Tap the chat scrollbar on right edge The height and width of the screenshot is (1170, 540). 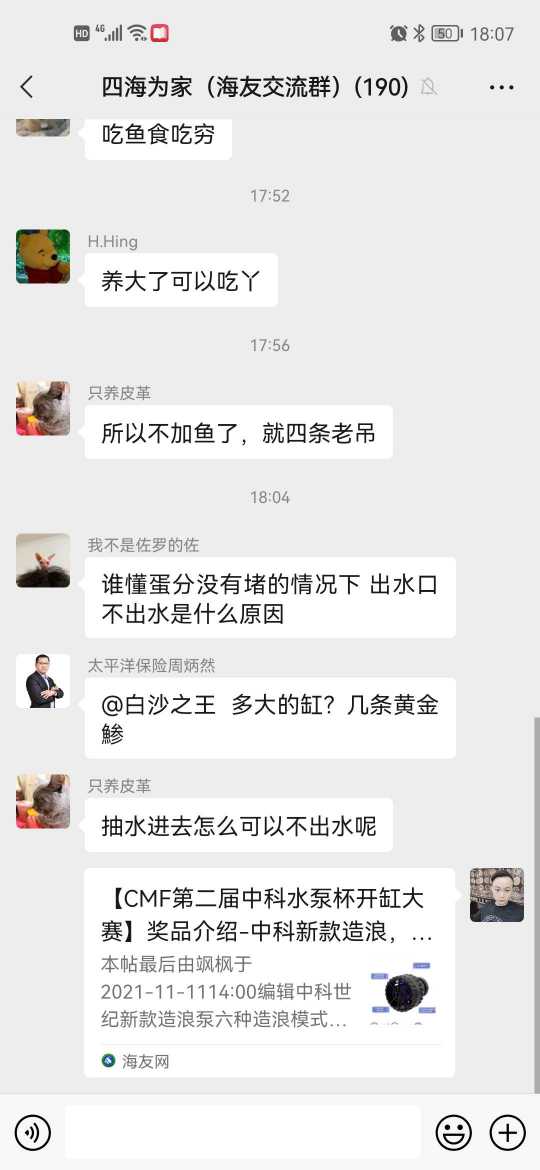[536, 903]
